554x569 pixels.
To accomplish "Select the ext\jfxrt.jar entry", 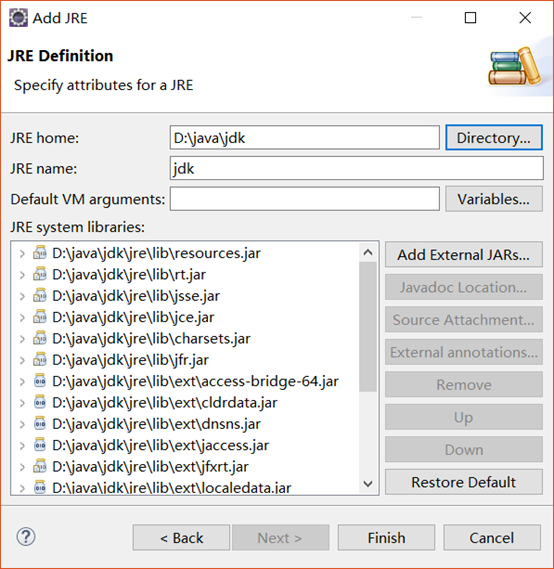I will (150, 467).
